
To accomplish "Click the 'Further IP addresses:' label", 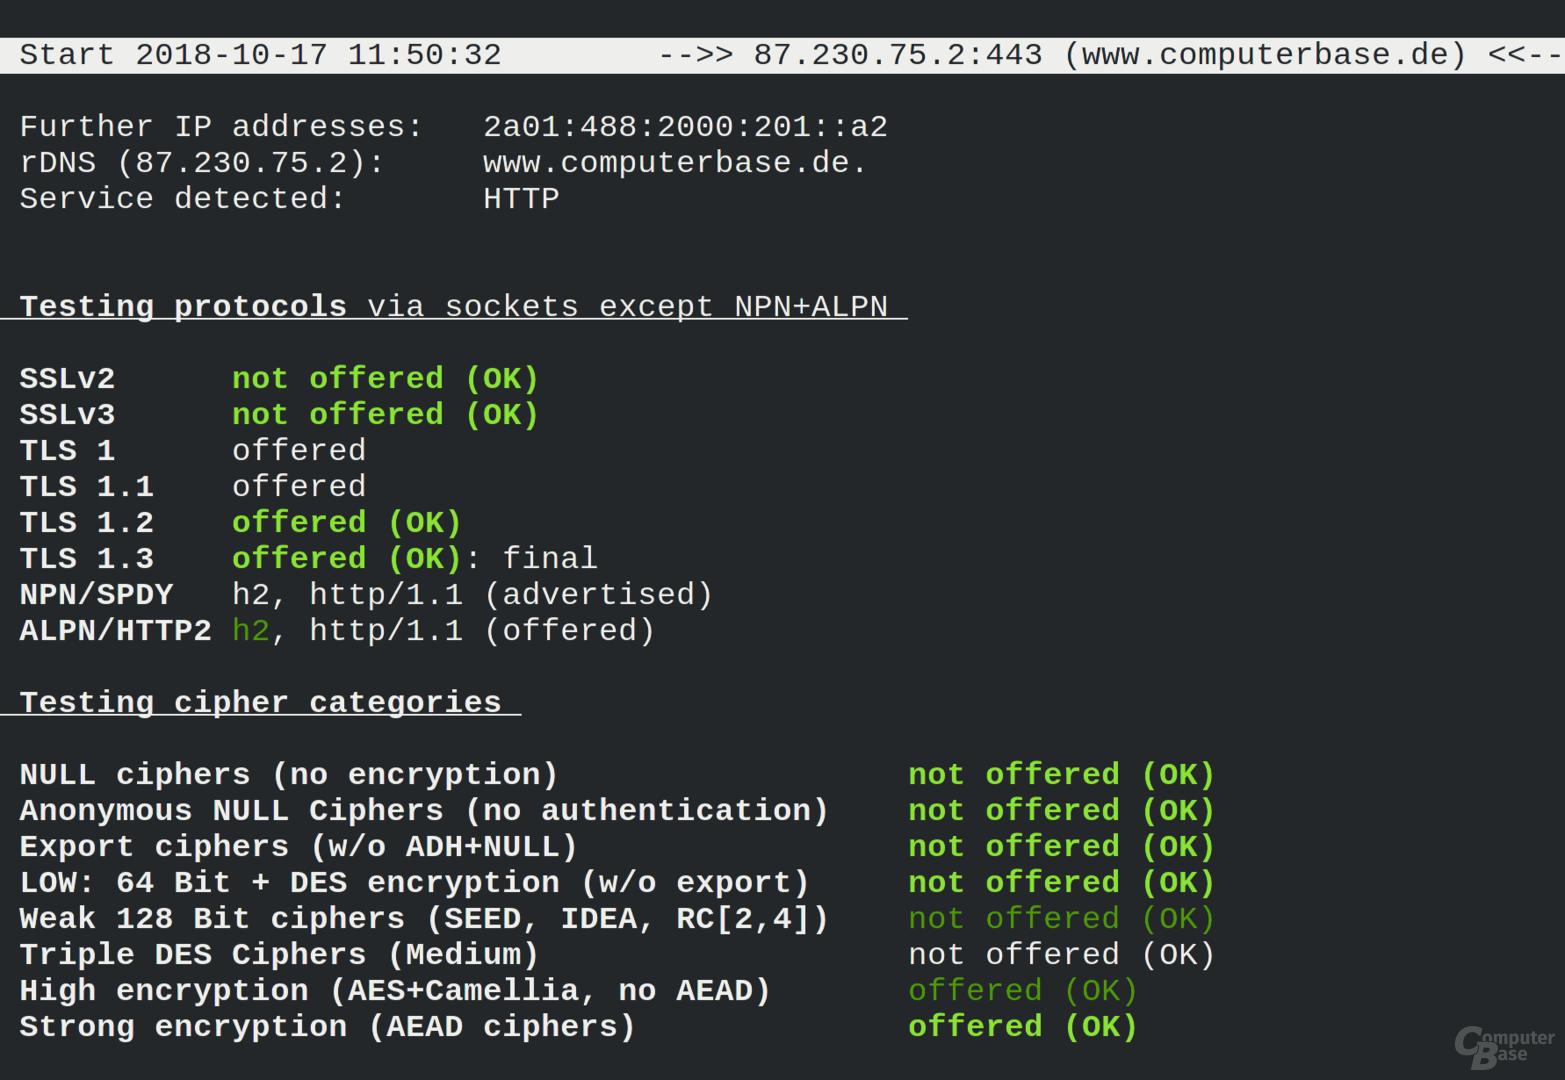I will click(x=221, y=127).
